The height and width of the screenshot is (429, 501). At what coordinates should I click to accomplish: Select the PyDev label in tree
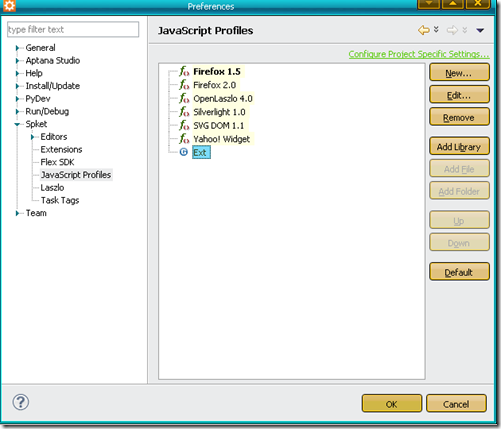(x=38, y=99)
